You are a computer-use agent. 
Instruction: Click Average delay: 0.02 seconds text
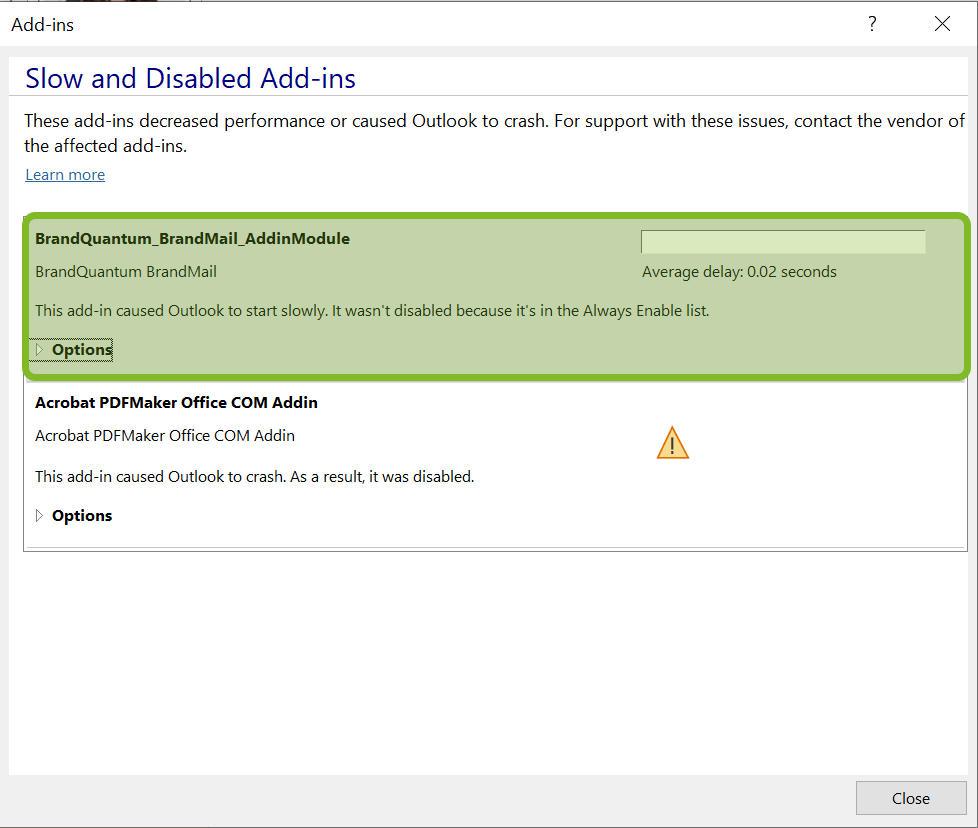point(739,272)
